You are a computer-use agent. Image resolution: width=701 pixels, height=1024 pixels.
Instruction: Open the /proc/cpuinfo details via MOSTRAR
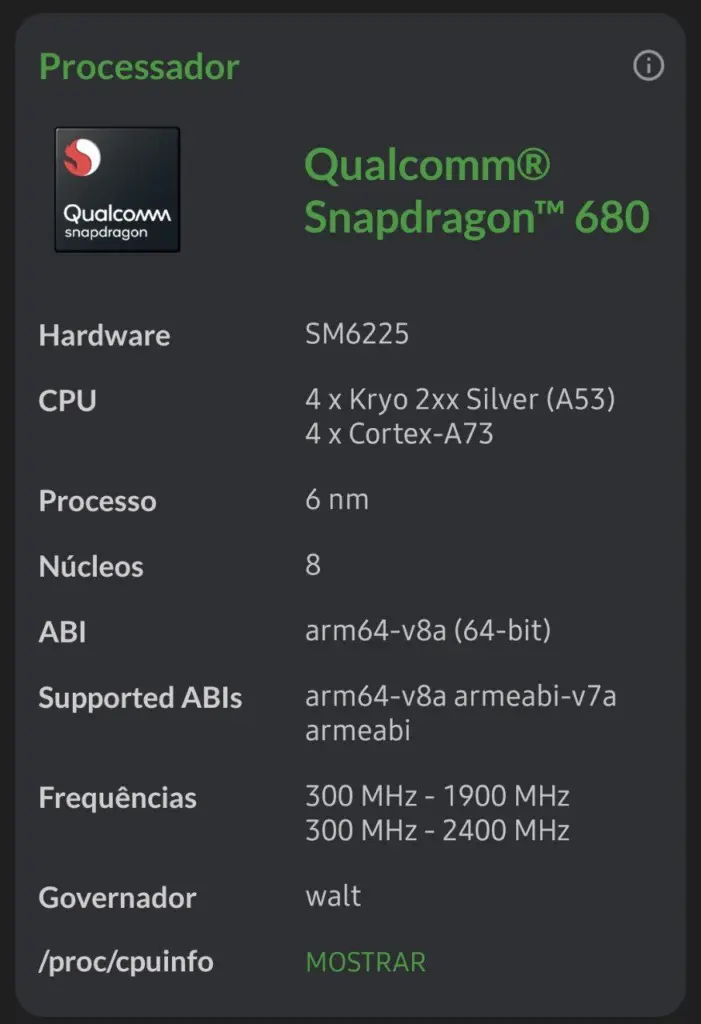click(364, 961)
